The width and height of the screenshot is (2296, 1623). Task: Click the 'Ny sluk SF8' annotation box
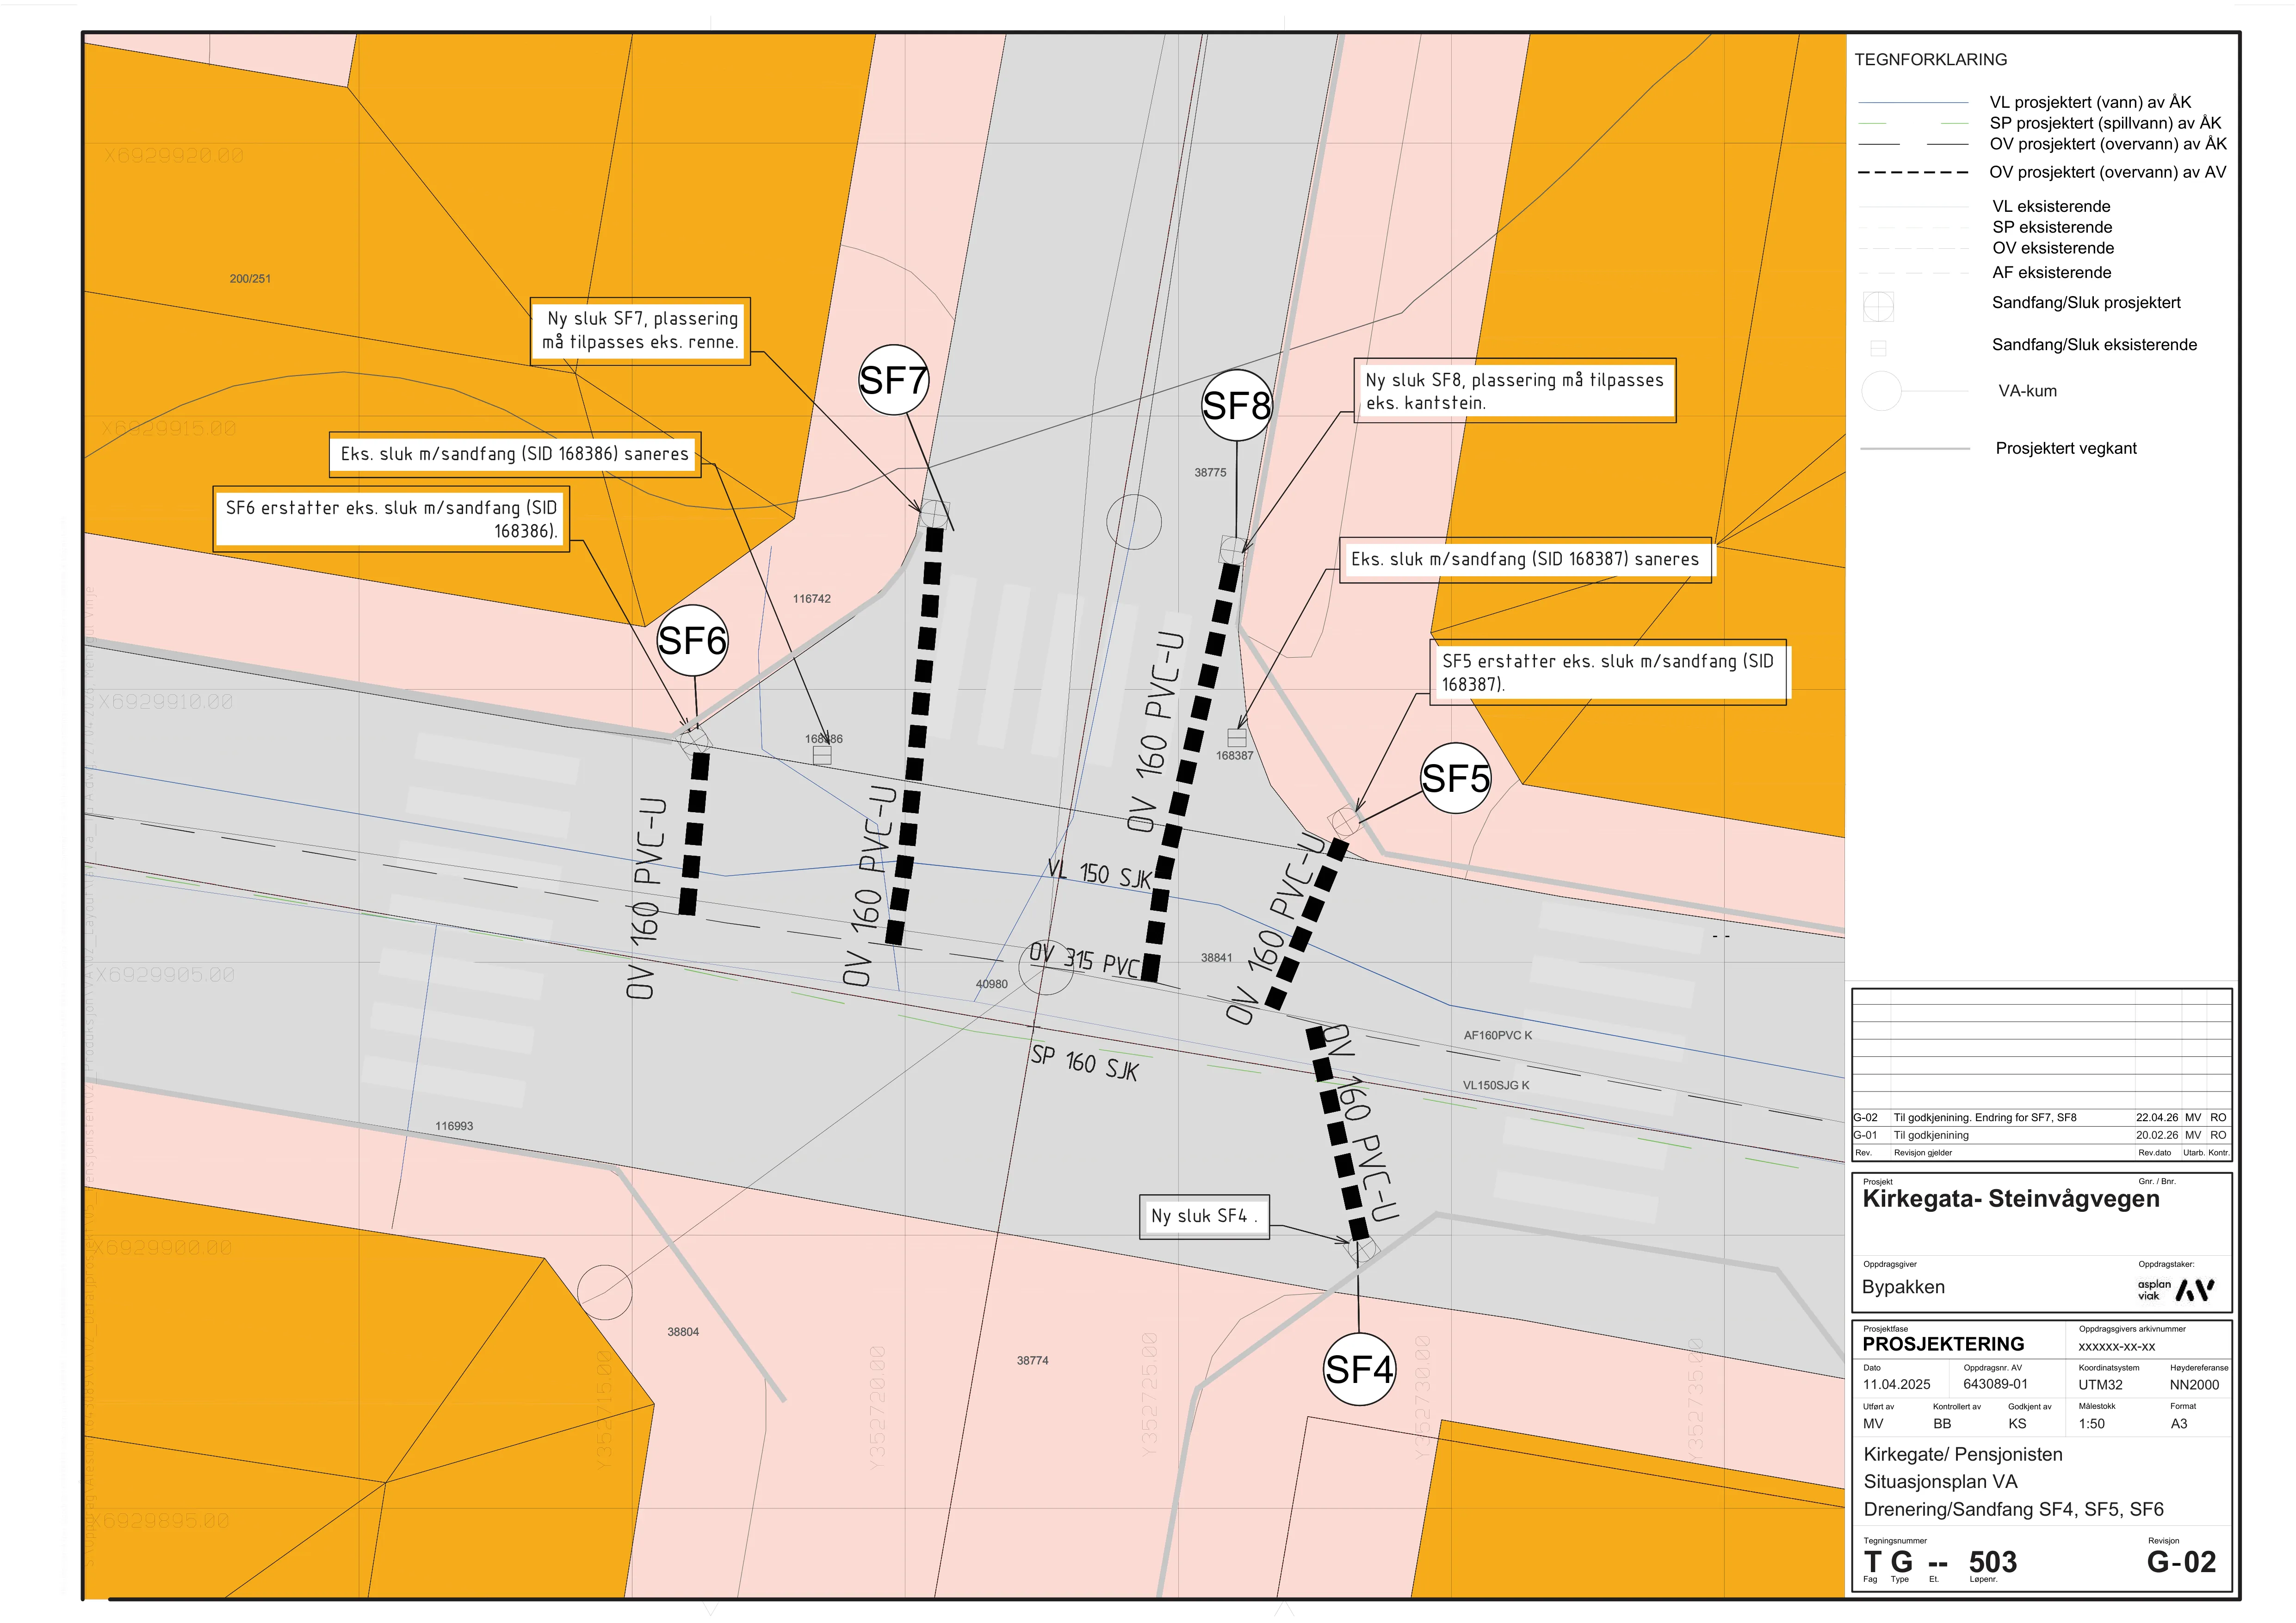(1514, 391)
